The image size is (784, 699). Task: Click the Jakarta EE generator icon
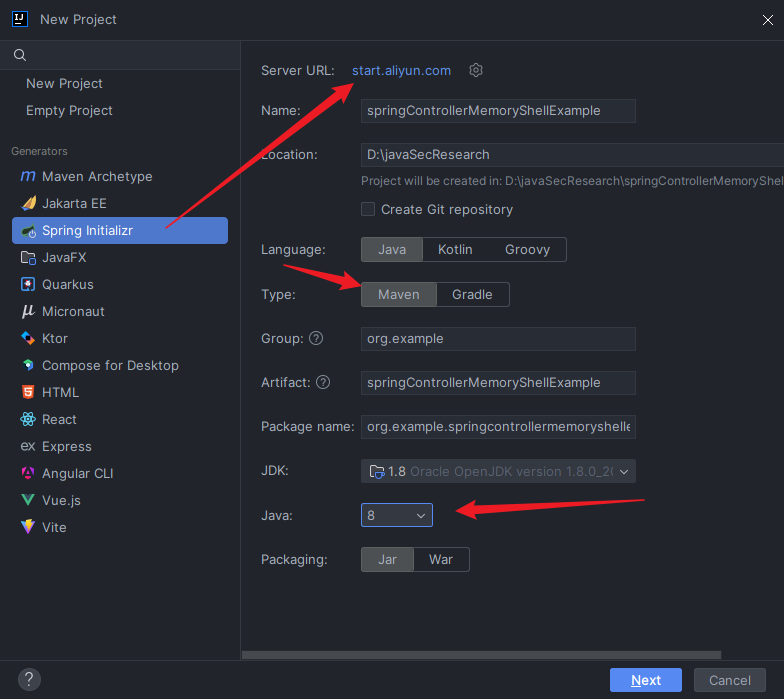pos(28,203)
